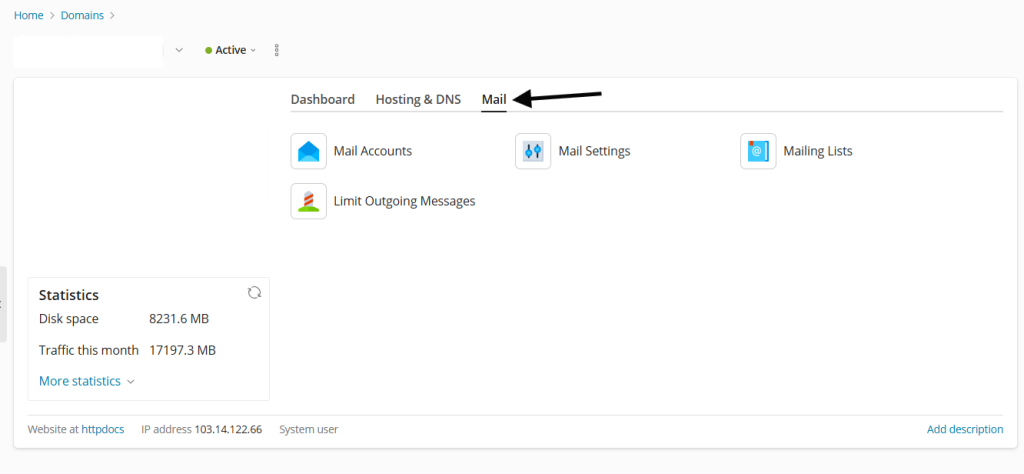
Task: Open the httpdocs website folder link
Action: coord(103,429)
